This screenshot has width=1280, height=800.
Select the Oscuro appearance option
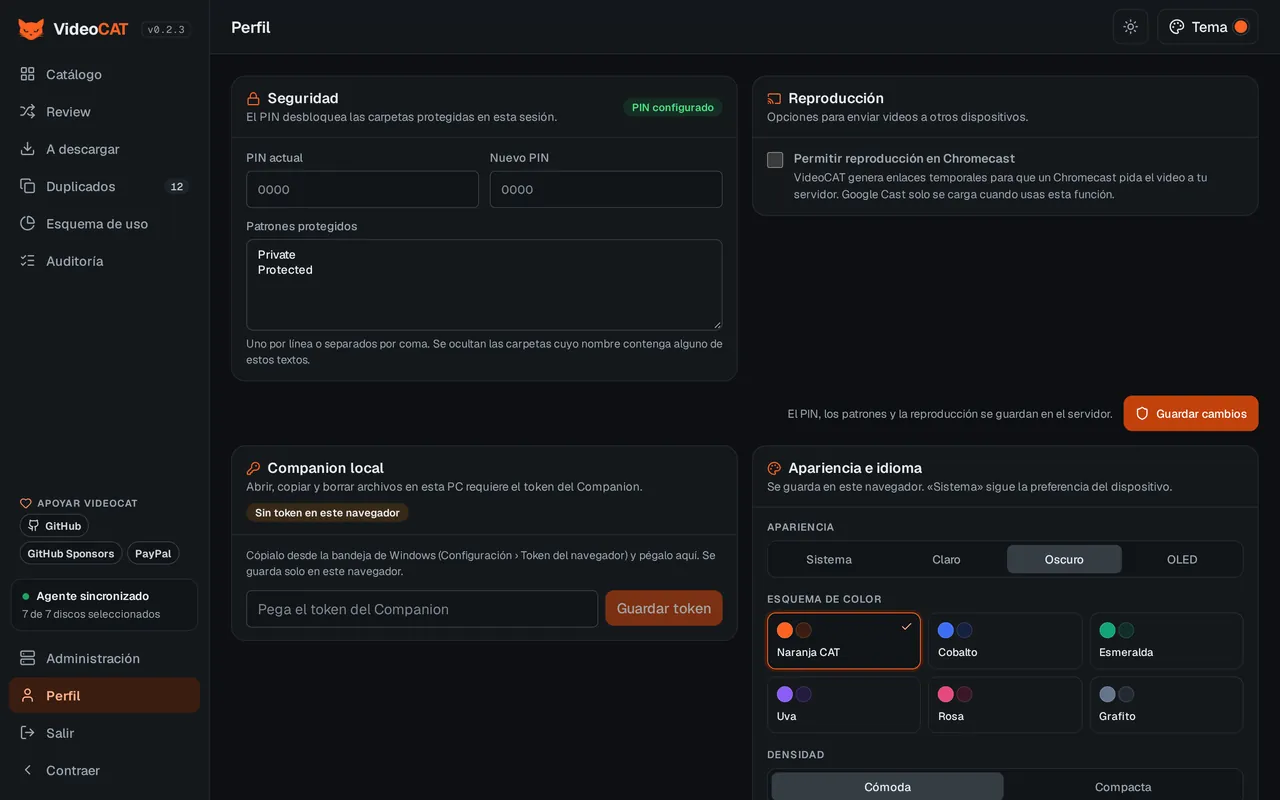tap(1064, 559)
